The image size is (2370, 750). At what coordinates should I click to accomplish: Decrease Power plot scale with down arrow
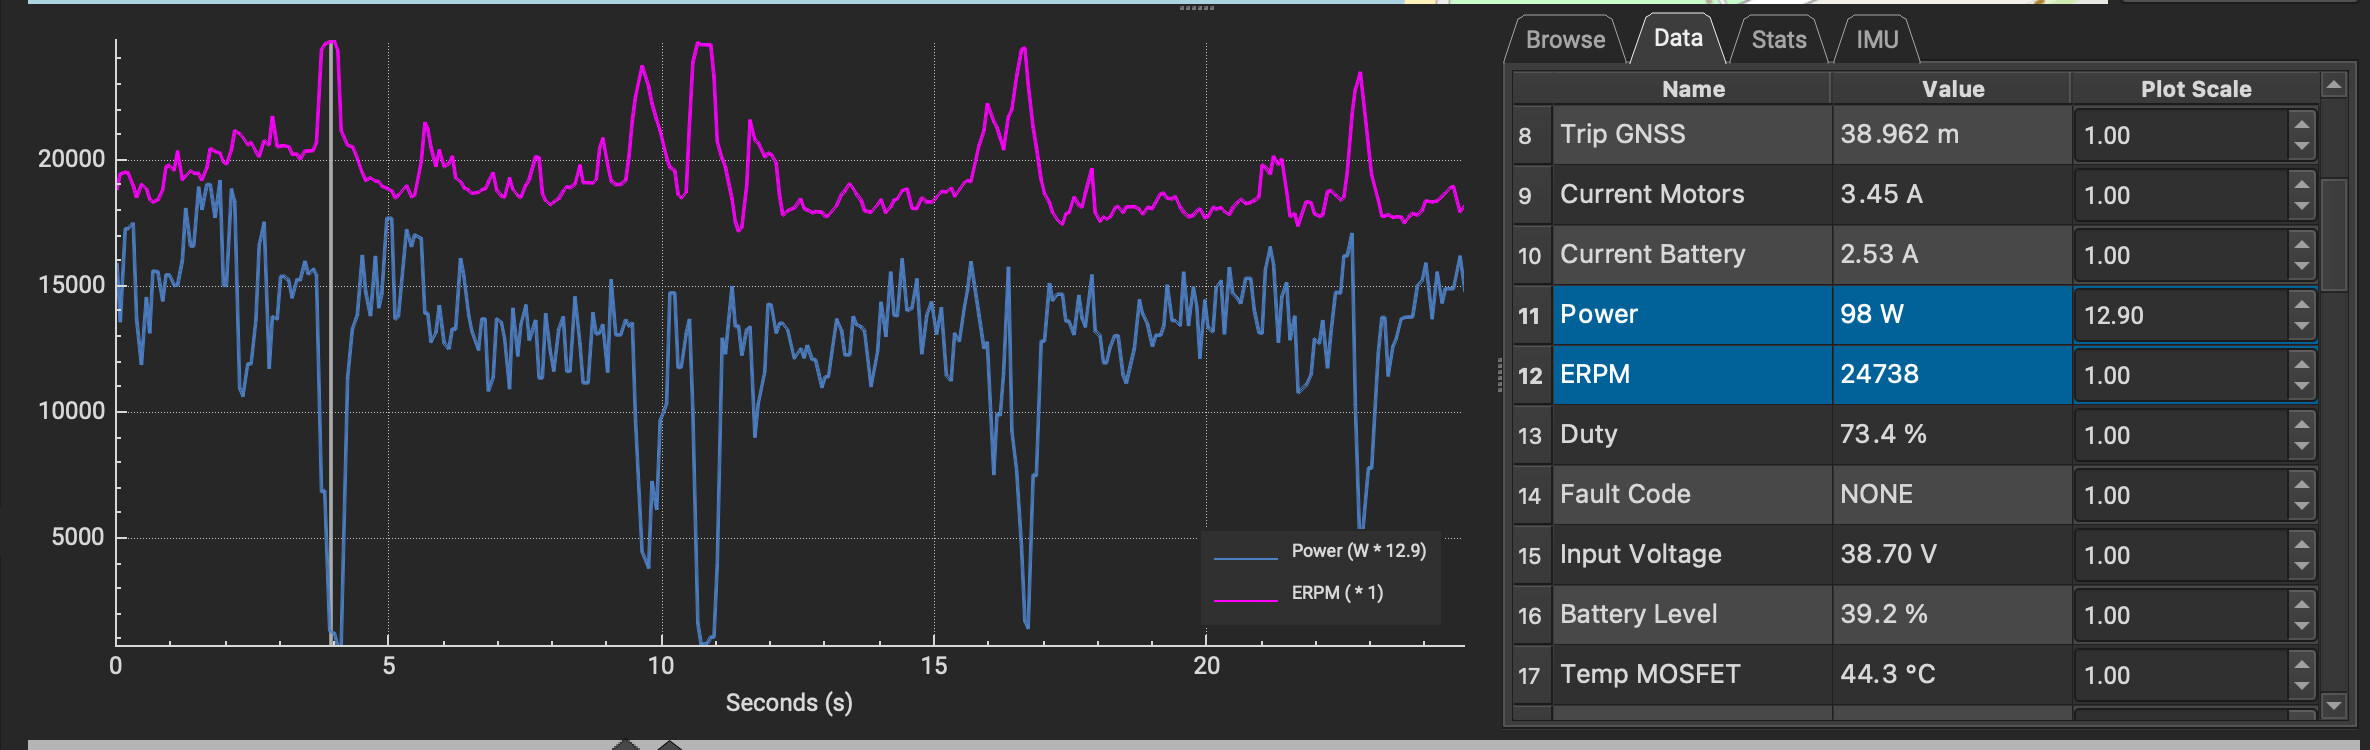coord(2301,326)
